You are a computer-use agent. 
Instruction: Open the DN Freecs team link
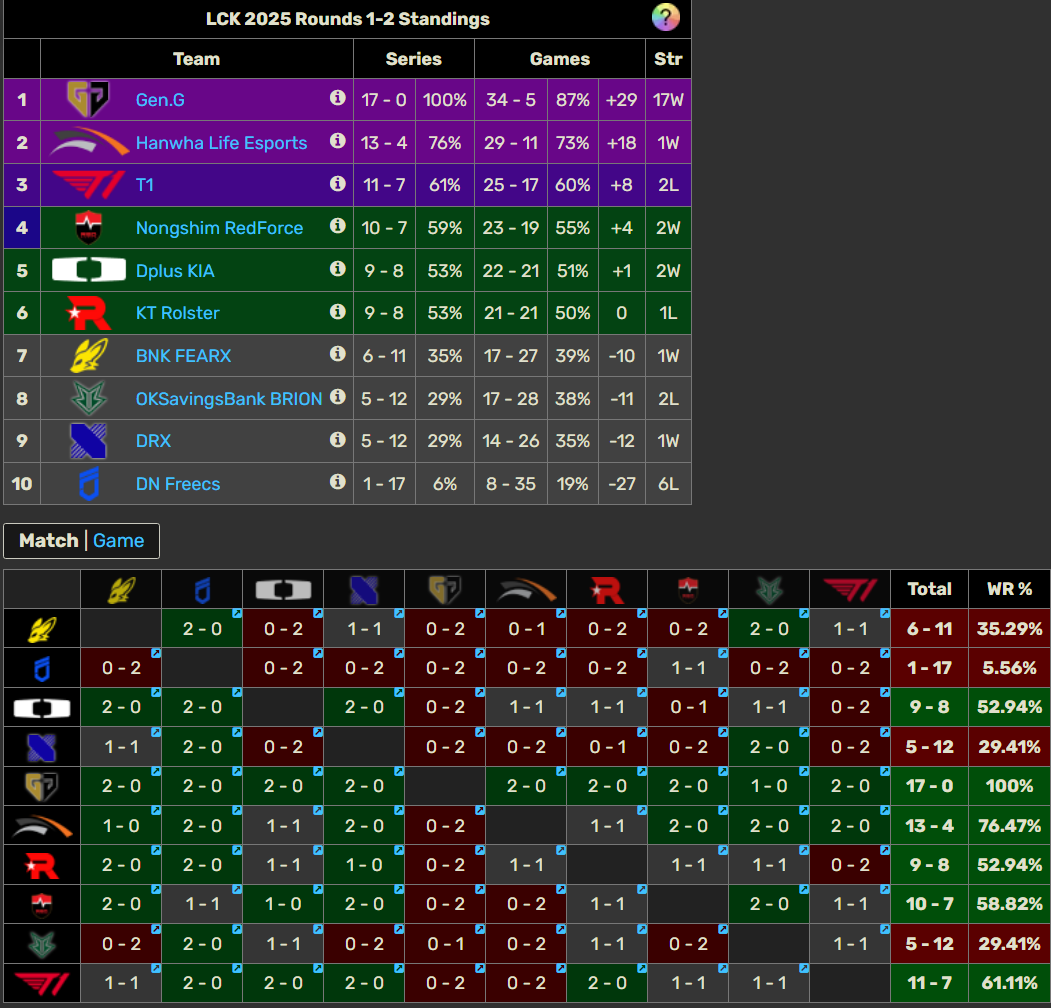pos(178,484)
